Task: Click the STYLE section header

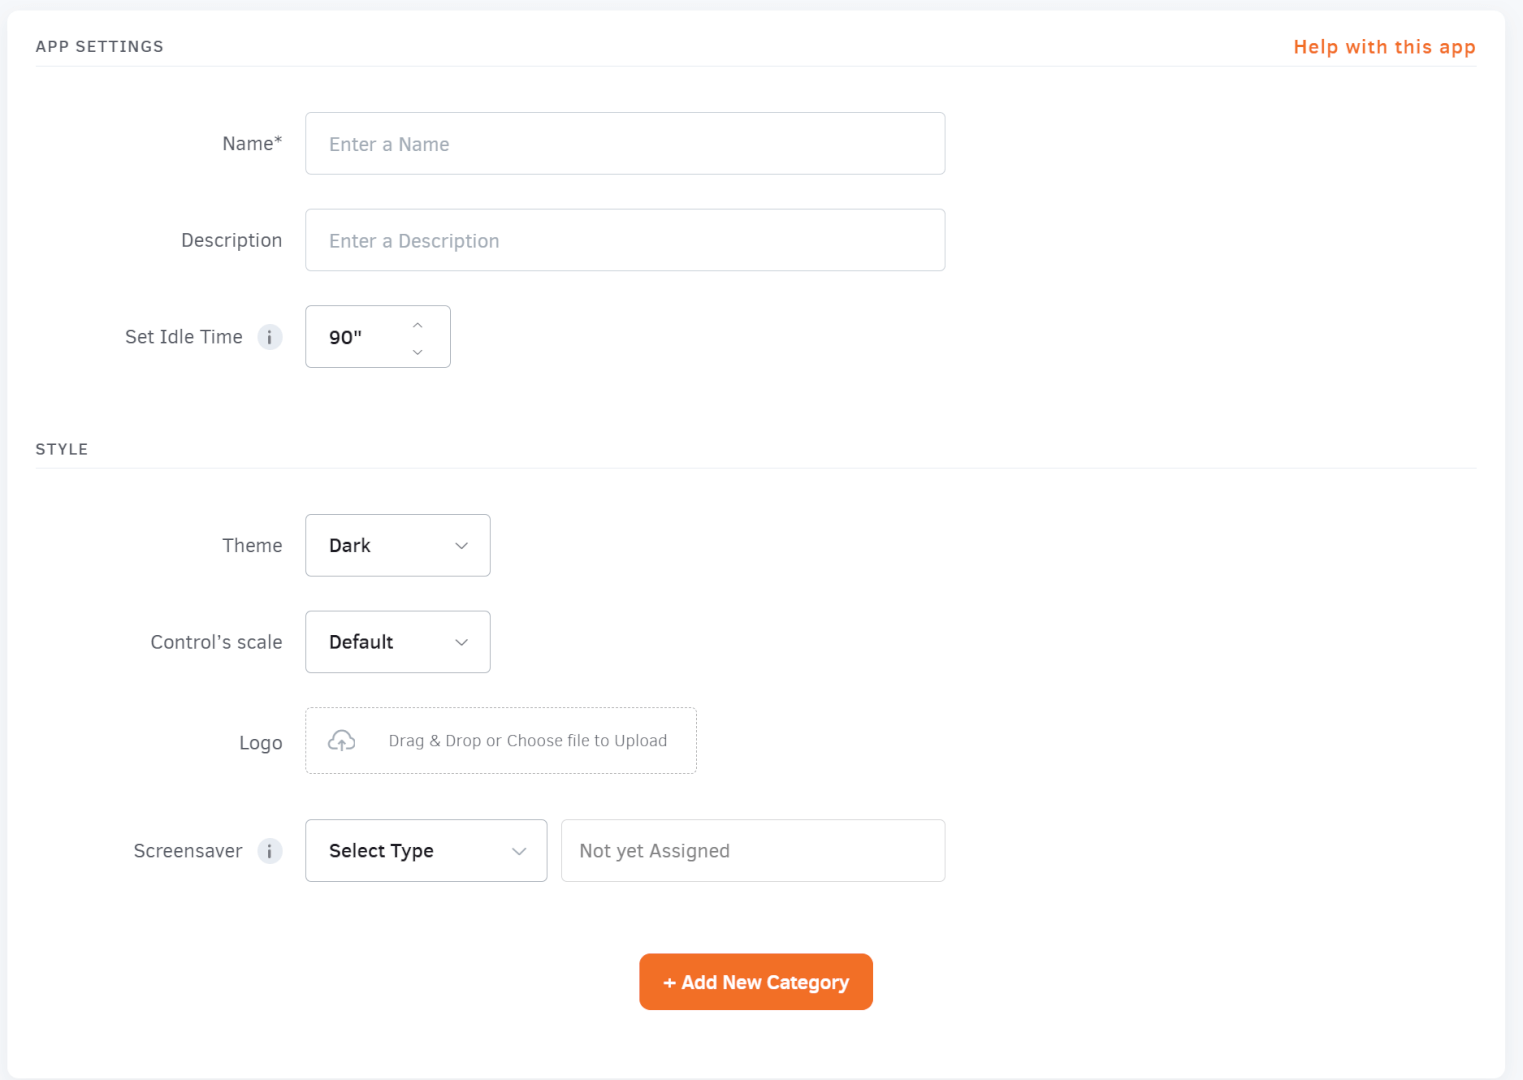Action: coord(61,449)
